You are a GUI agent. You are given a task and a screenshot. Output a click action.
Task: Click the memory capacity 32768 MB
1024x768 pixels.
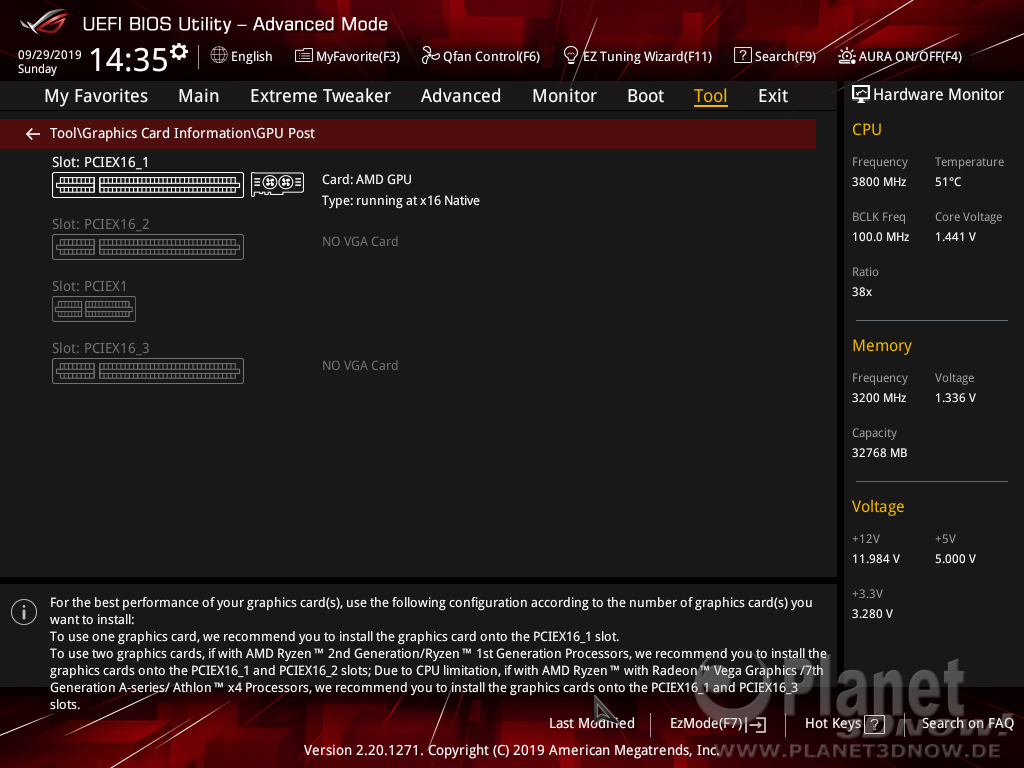[879, 453]
